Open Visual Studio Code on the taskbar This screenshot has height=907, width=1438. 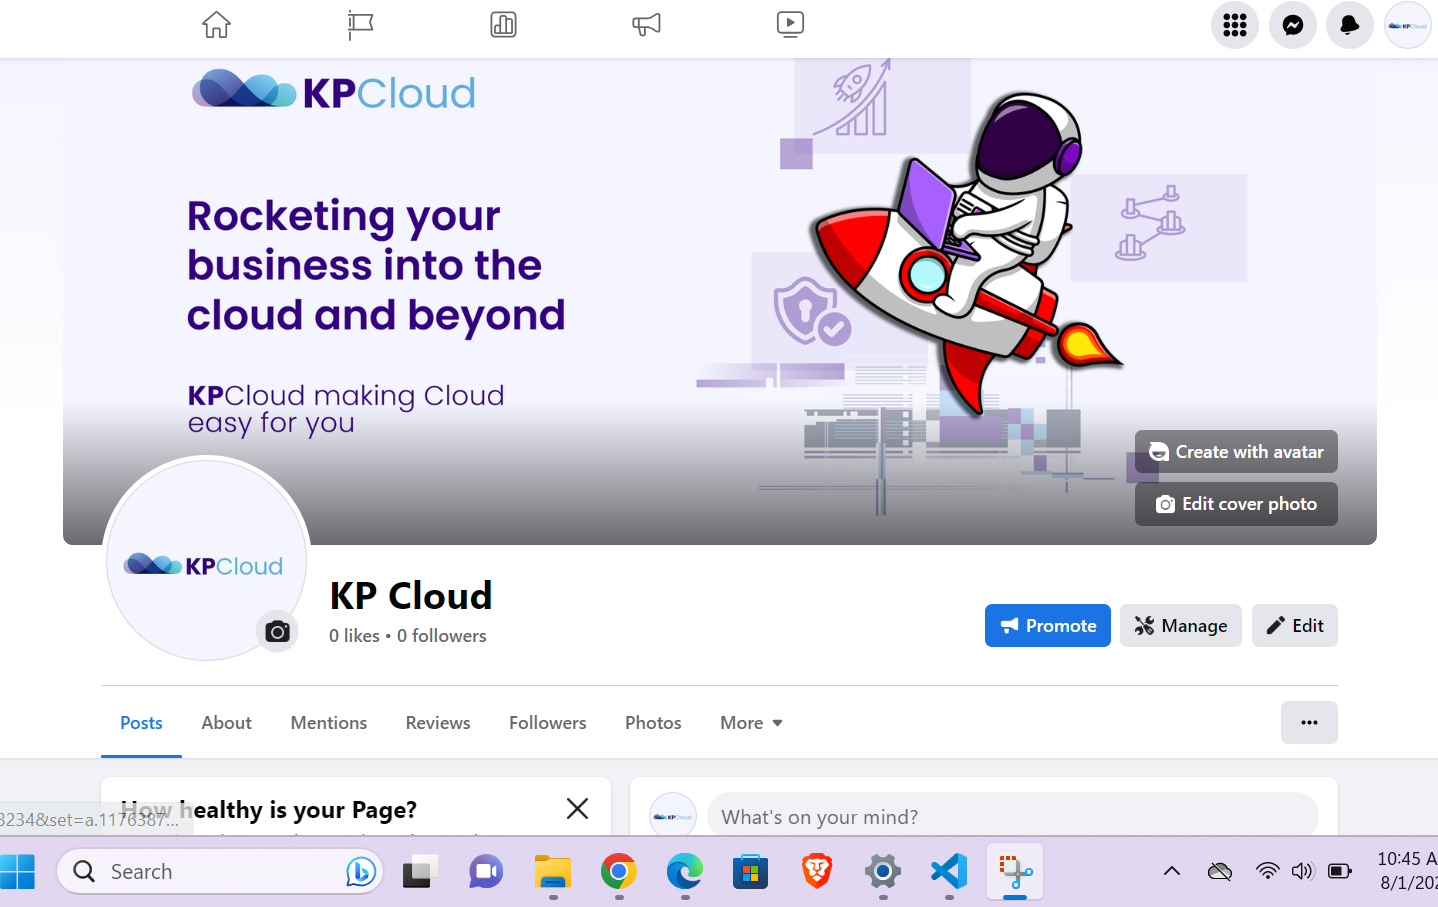(x=949, y=872)
